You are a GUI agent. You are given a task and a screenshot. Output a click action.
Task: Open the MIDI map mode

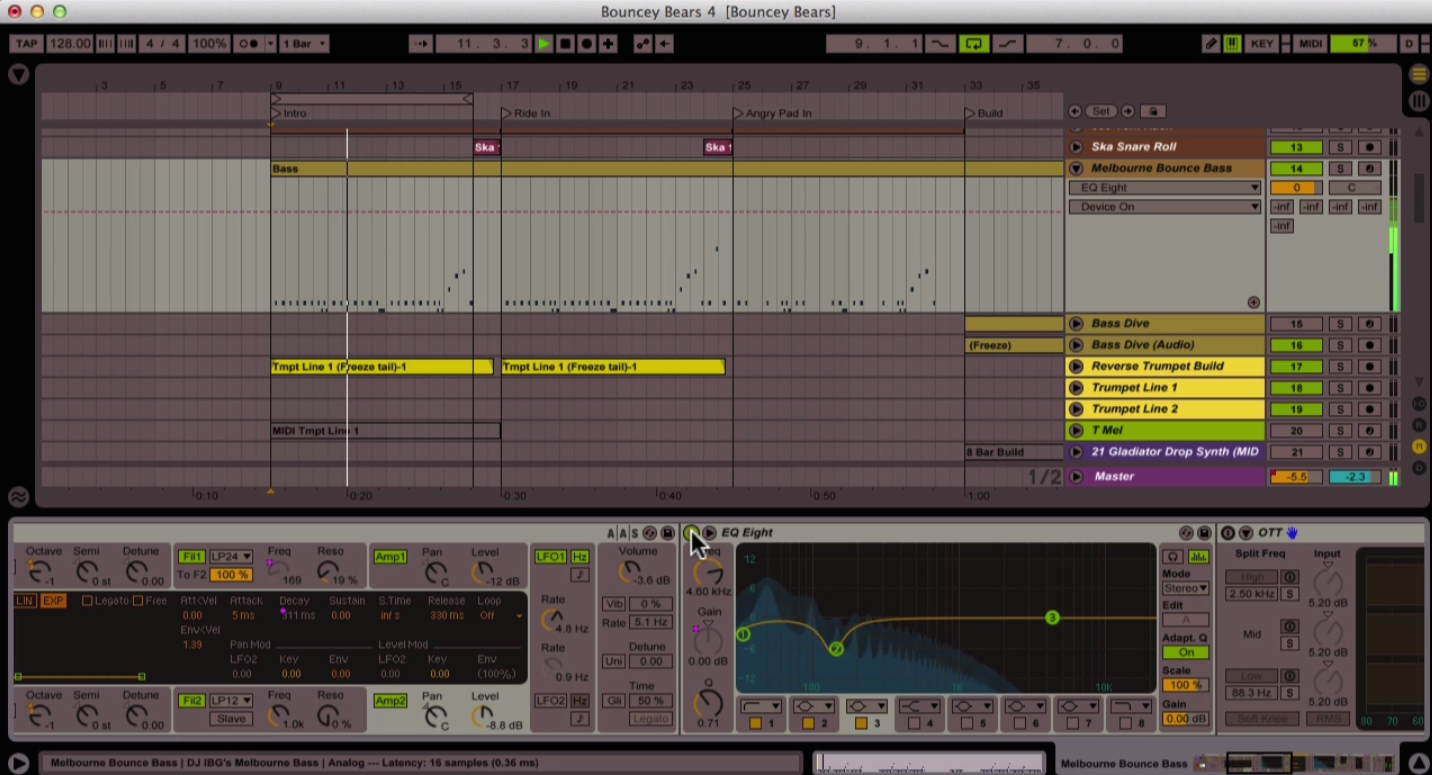tap(1310, 44)
